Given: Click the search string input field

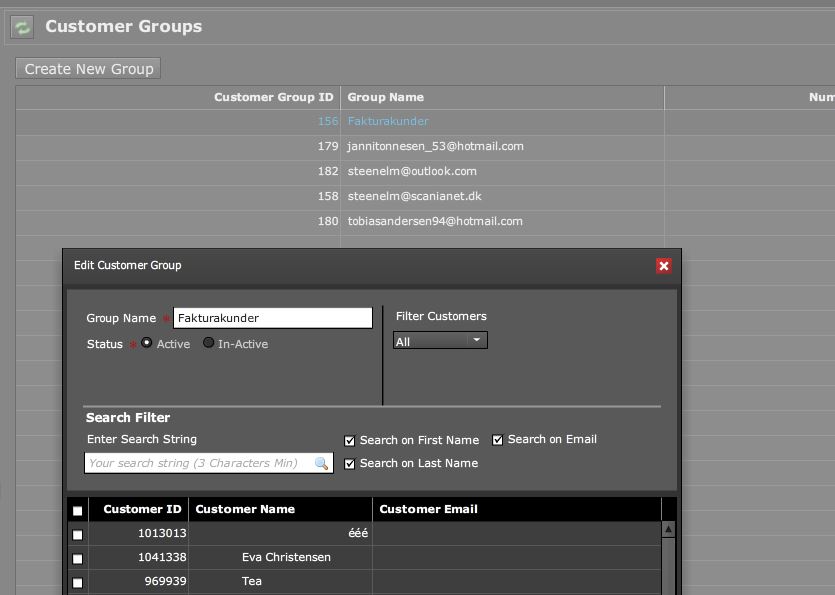Looking at the screenshot, I should click(209, 463).
